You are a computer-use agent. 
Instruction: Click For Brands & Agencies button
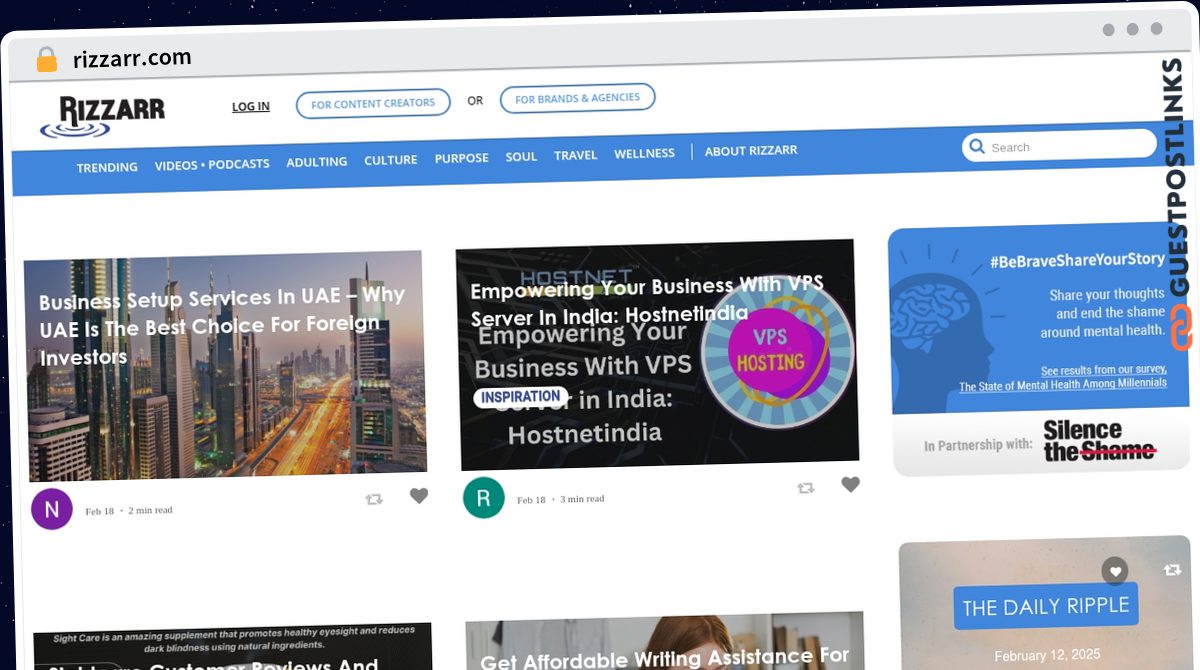[x=578, y=98]
